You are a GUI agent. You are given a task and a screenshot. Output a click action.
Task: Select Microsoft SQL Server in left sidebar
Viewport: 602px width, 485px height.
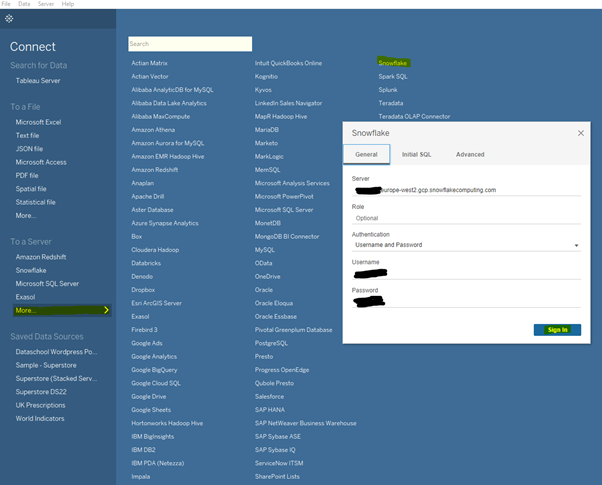(x=47, y=284)
